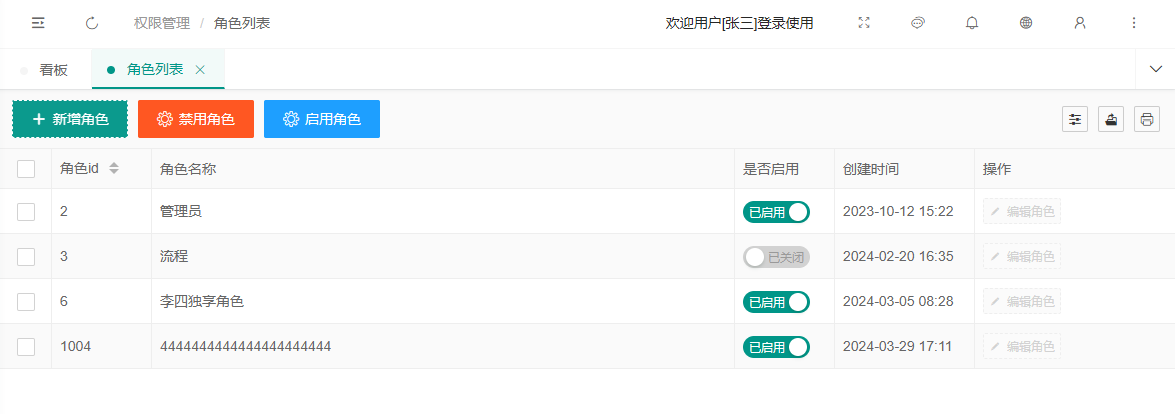1175x414 pixels.
Task: Open the notification bell
Action: [x=972, y=23]
